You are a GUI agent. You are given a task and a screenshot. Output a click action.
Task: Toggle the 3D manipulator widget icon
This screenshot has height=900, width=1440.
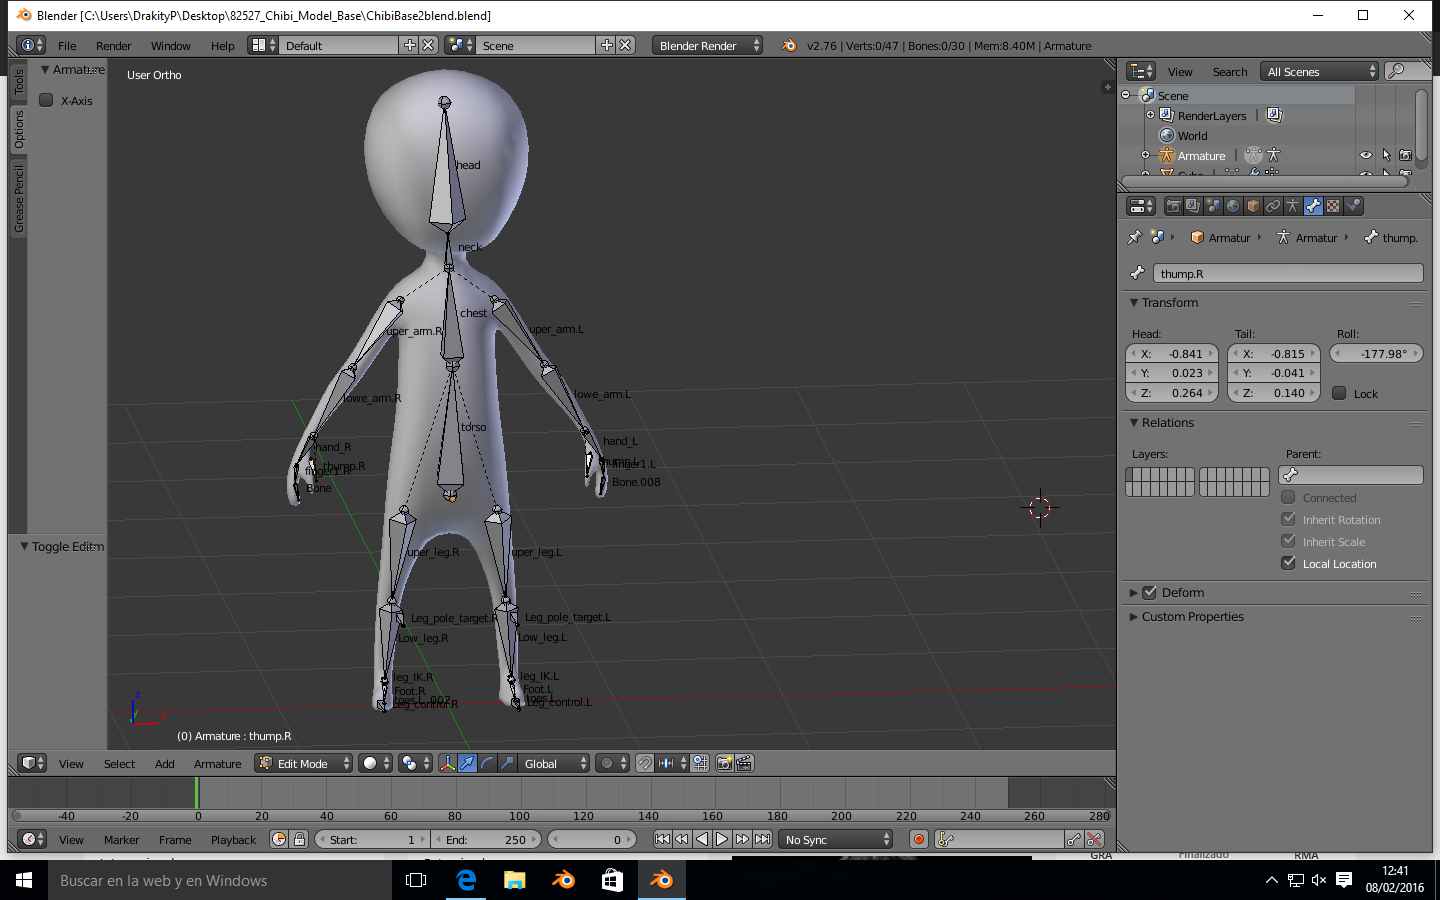click(x=447, y=763)
